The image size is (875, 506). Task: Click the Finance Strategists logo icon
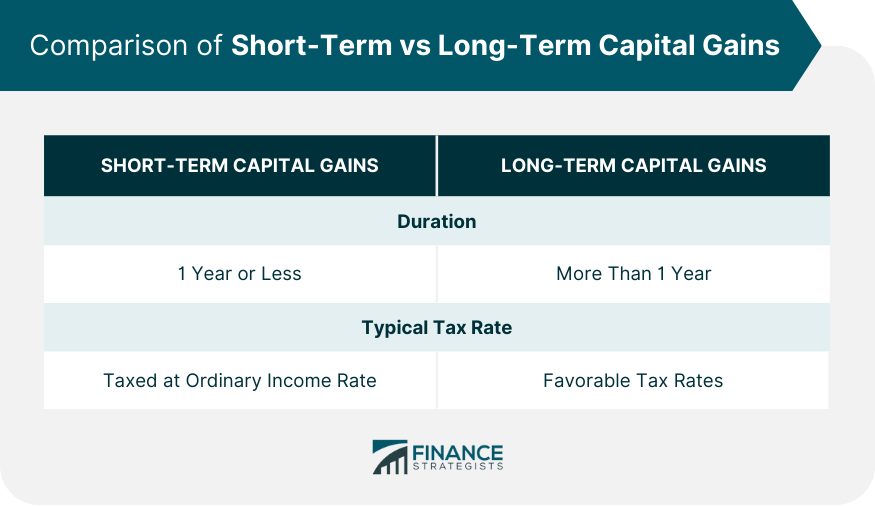tap(390, 456)
